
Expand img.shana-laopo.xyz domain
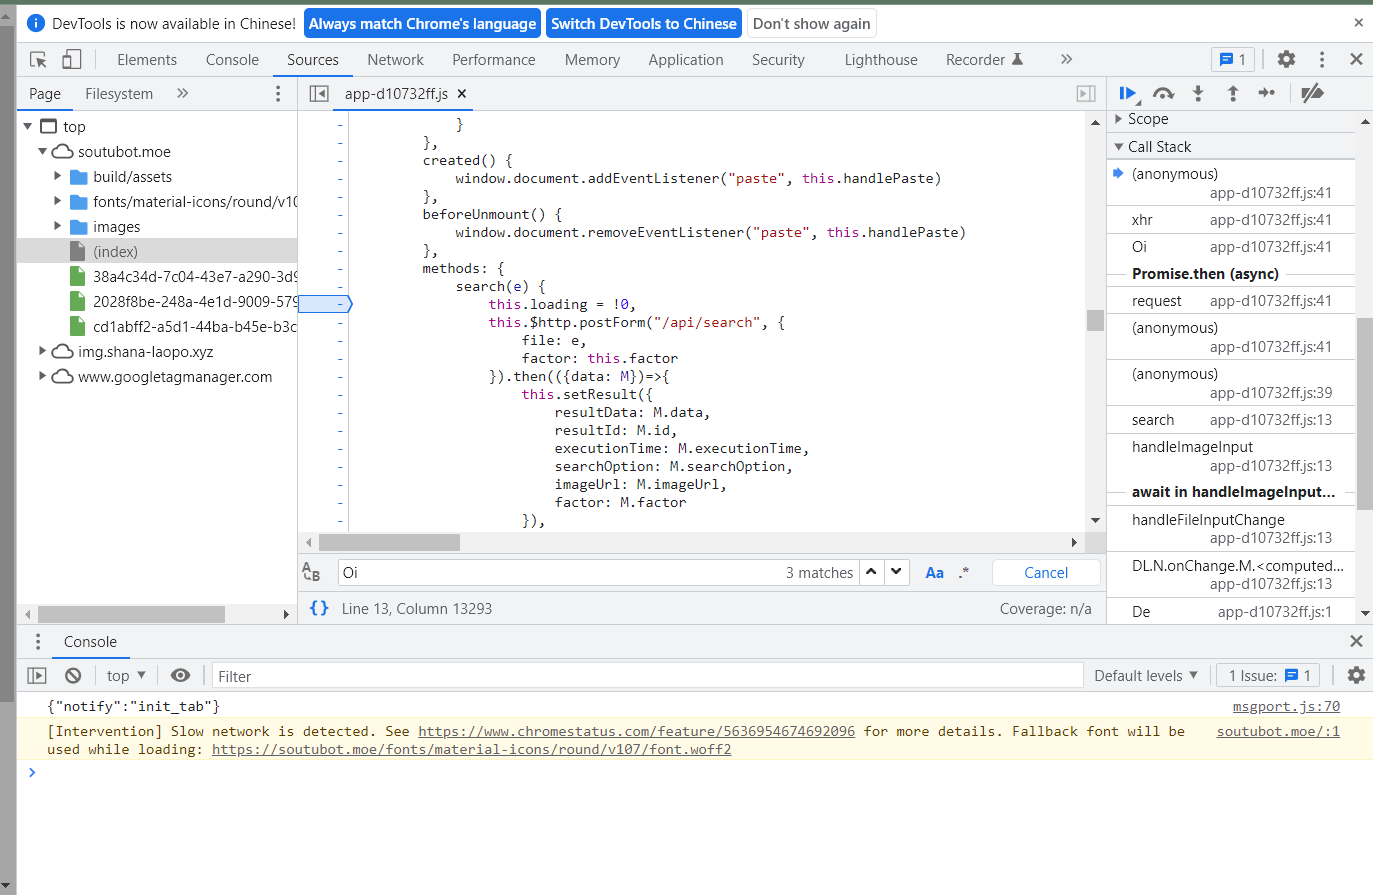[43, 352]
